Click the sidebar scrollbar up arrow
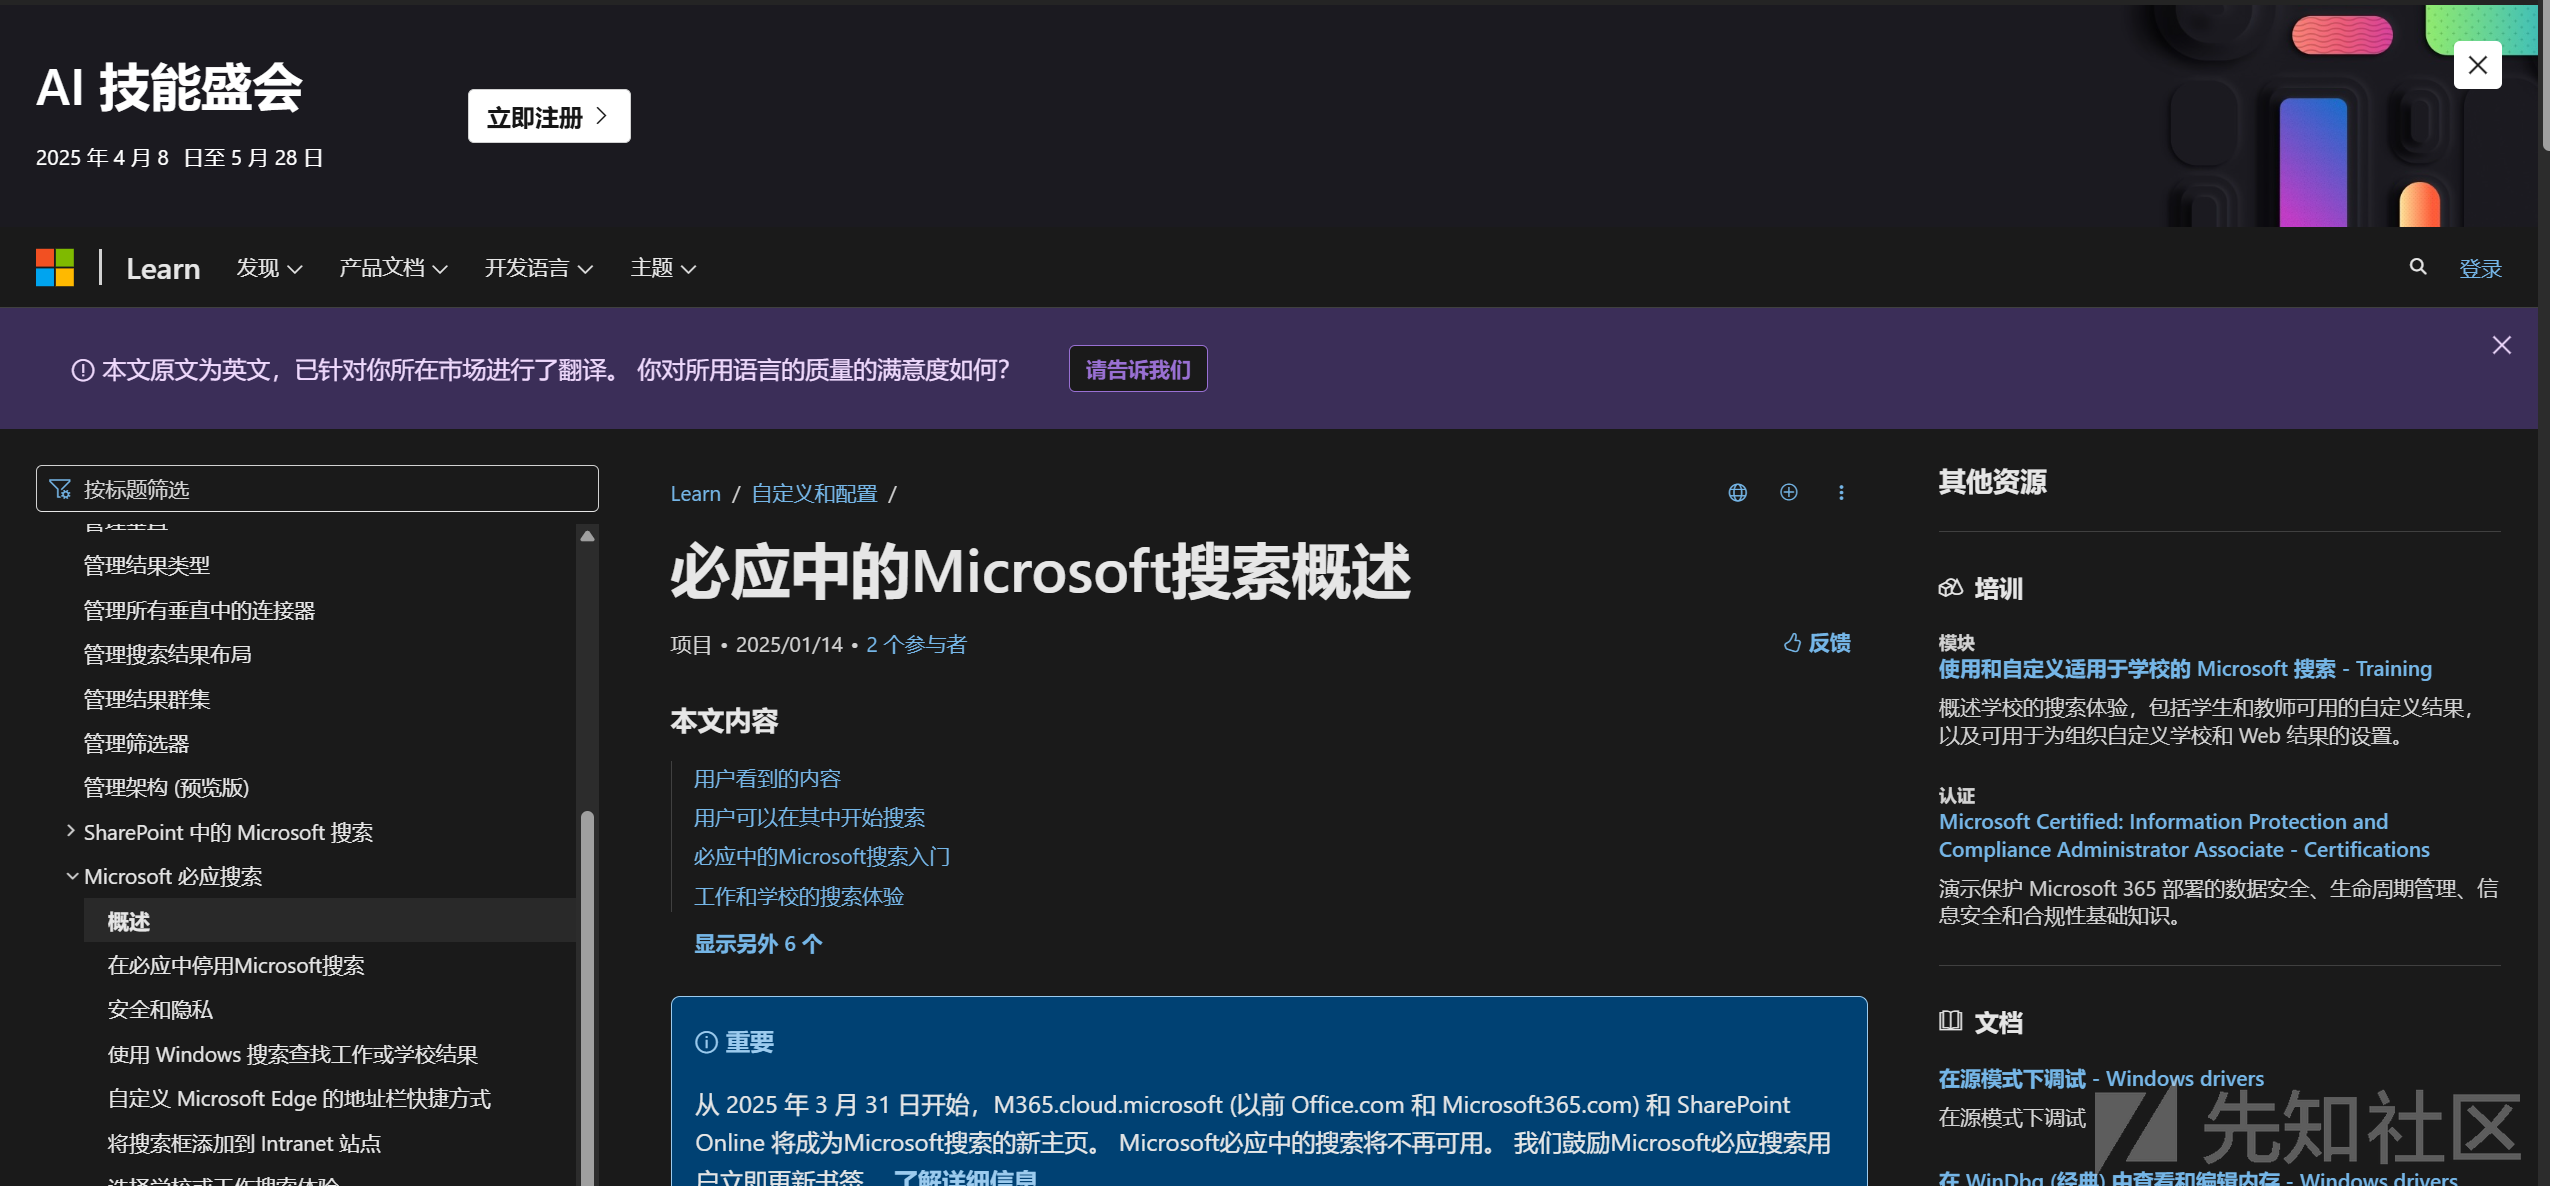The height and width of the screenshot is (1186, 2550). point(588,537)
